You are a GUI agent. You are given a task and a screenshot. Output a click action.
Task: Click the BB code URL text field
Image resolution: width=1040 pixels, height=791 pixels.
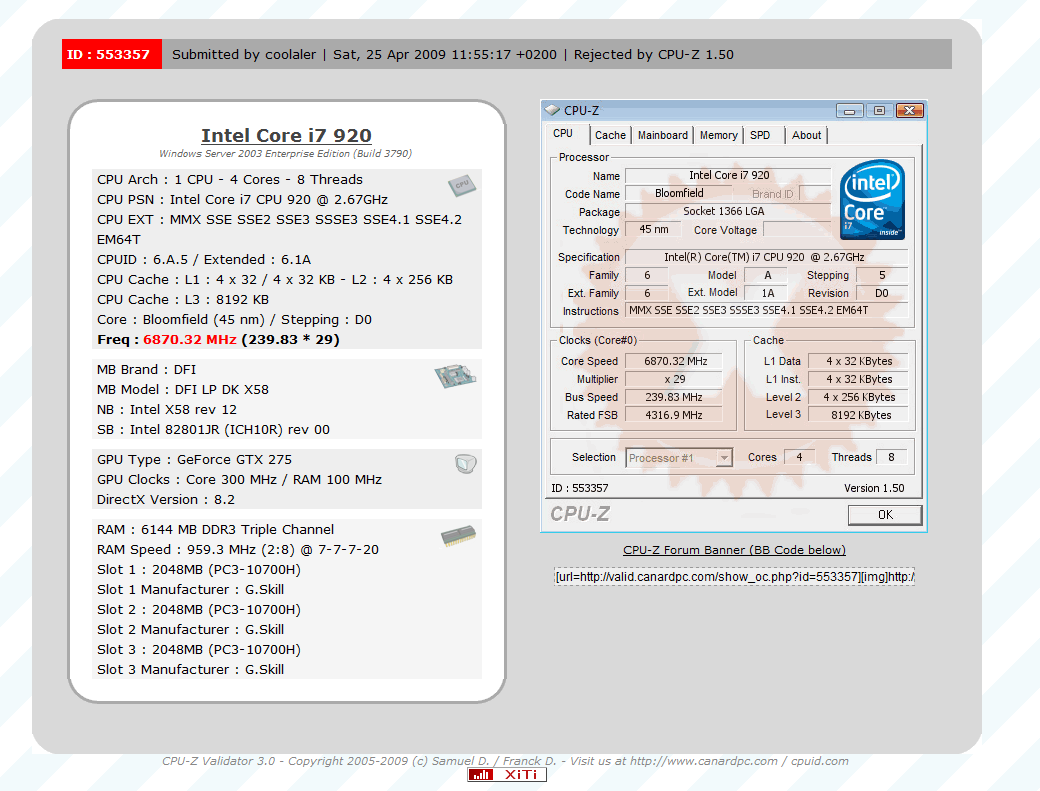click(x=734, y=577)
